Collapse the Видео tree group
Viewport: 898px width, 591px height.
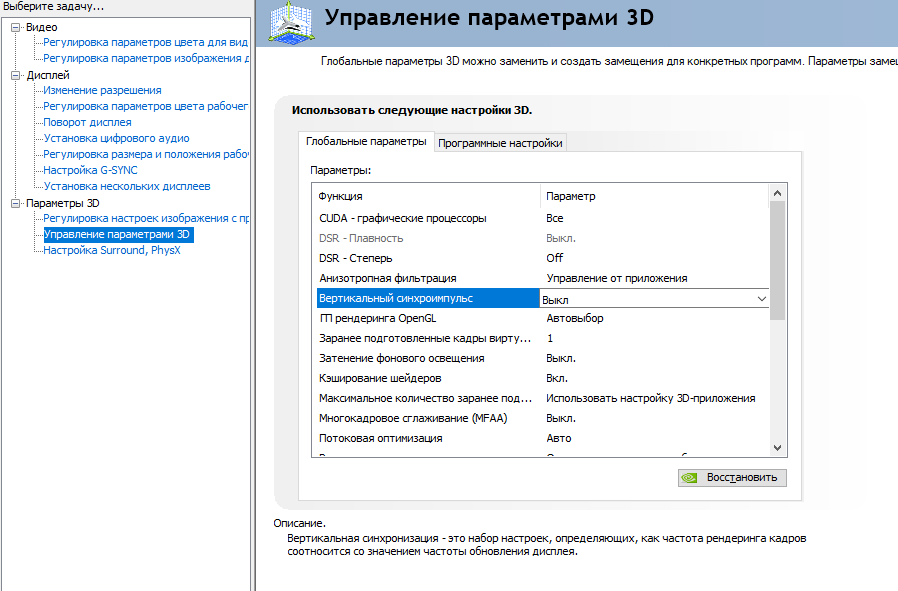[x=15, y=27]
